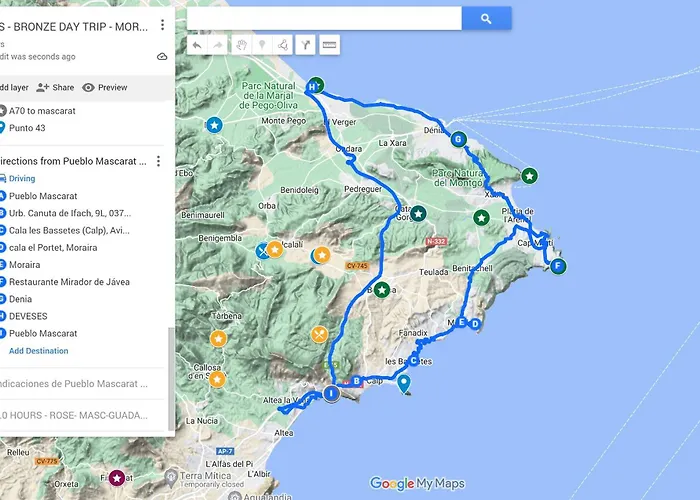
Task: Select the add marker tool
Action: (263, 45)
